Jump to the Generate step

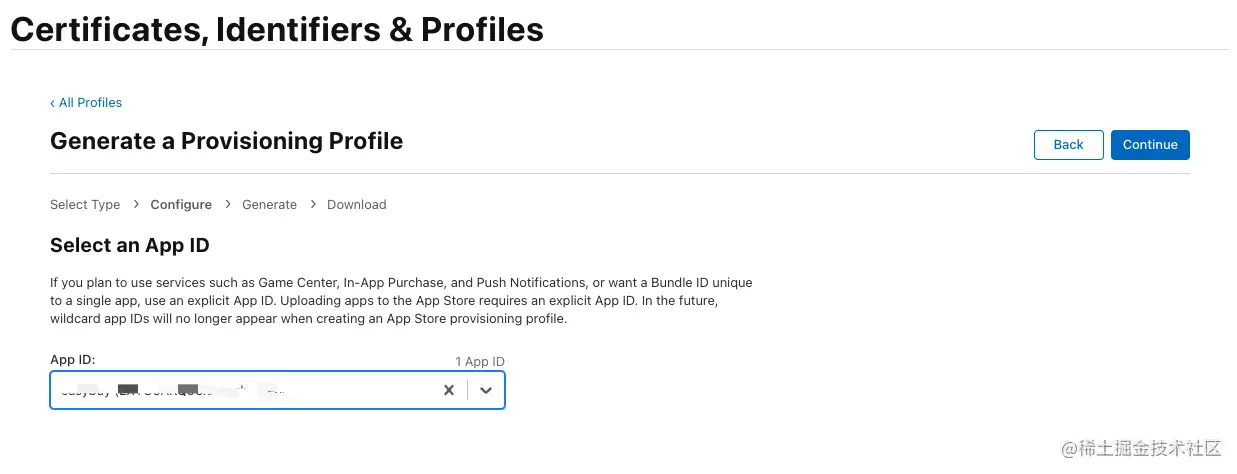point(269,204)
